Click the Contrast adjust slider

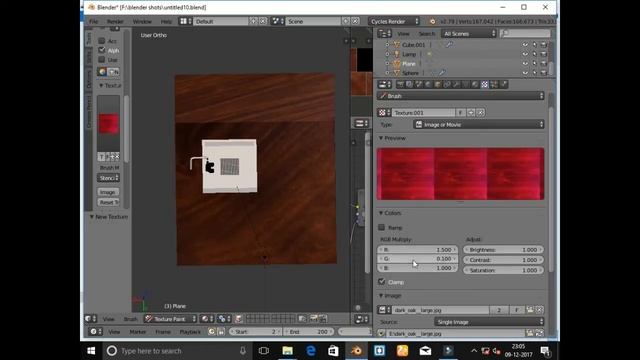pyautogui.click(x=503, y=260)
